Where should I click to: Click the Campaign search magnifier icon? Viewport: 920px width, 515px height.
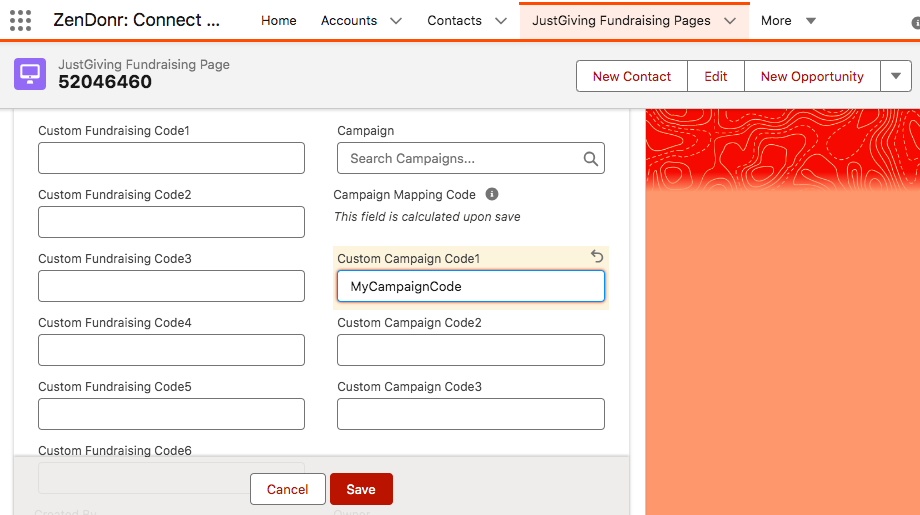click(590, 158)
